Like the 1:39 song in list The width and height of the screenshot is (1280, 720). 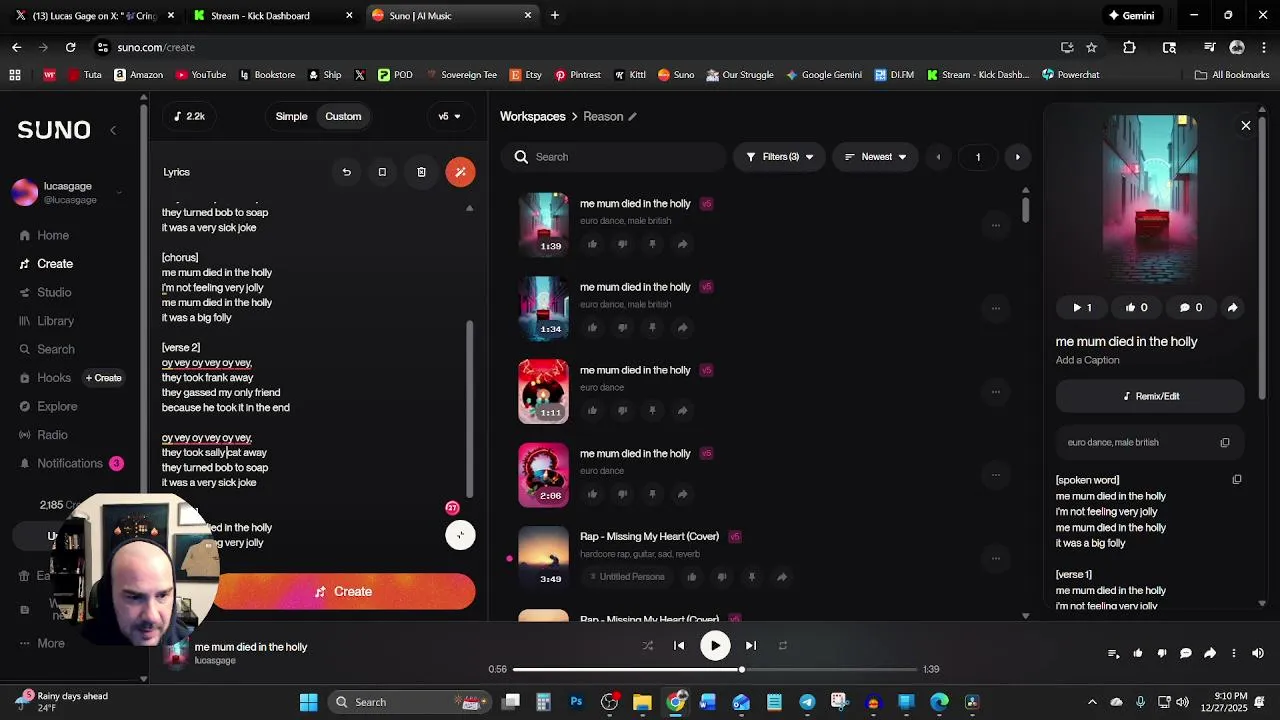click(592, 244)
